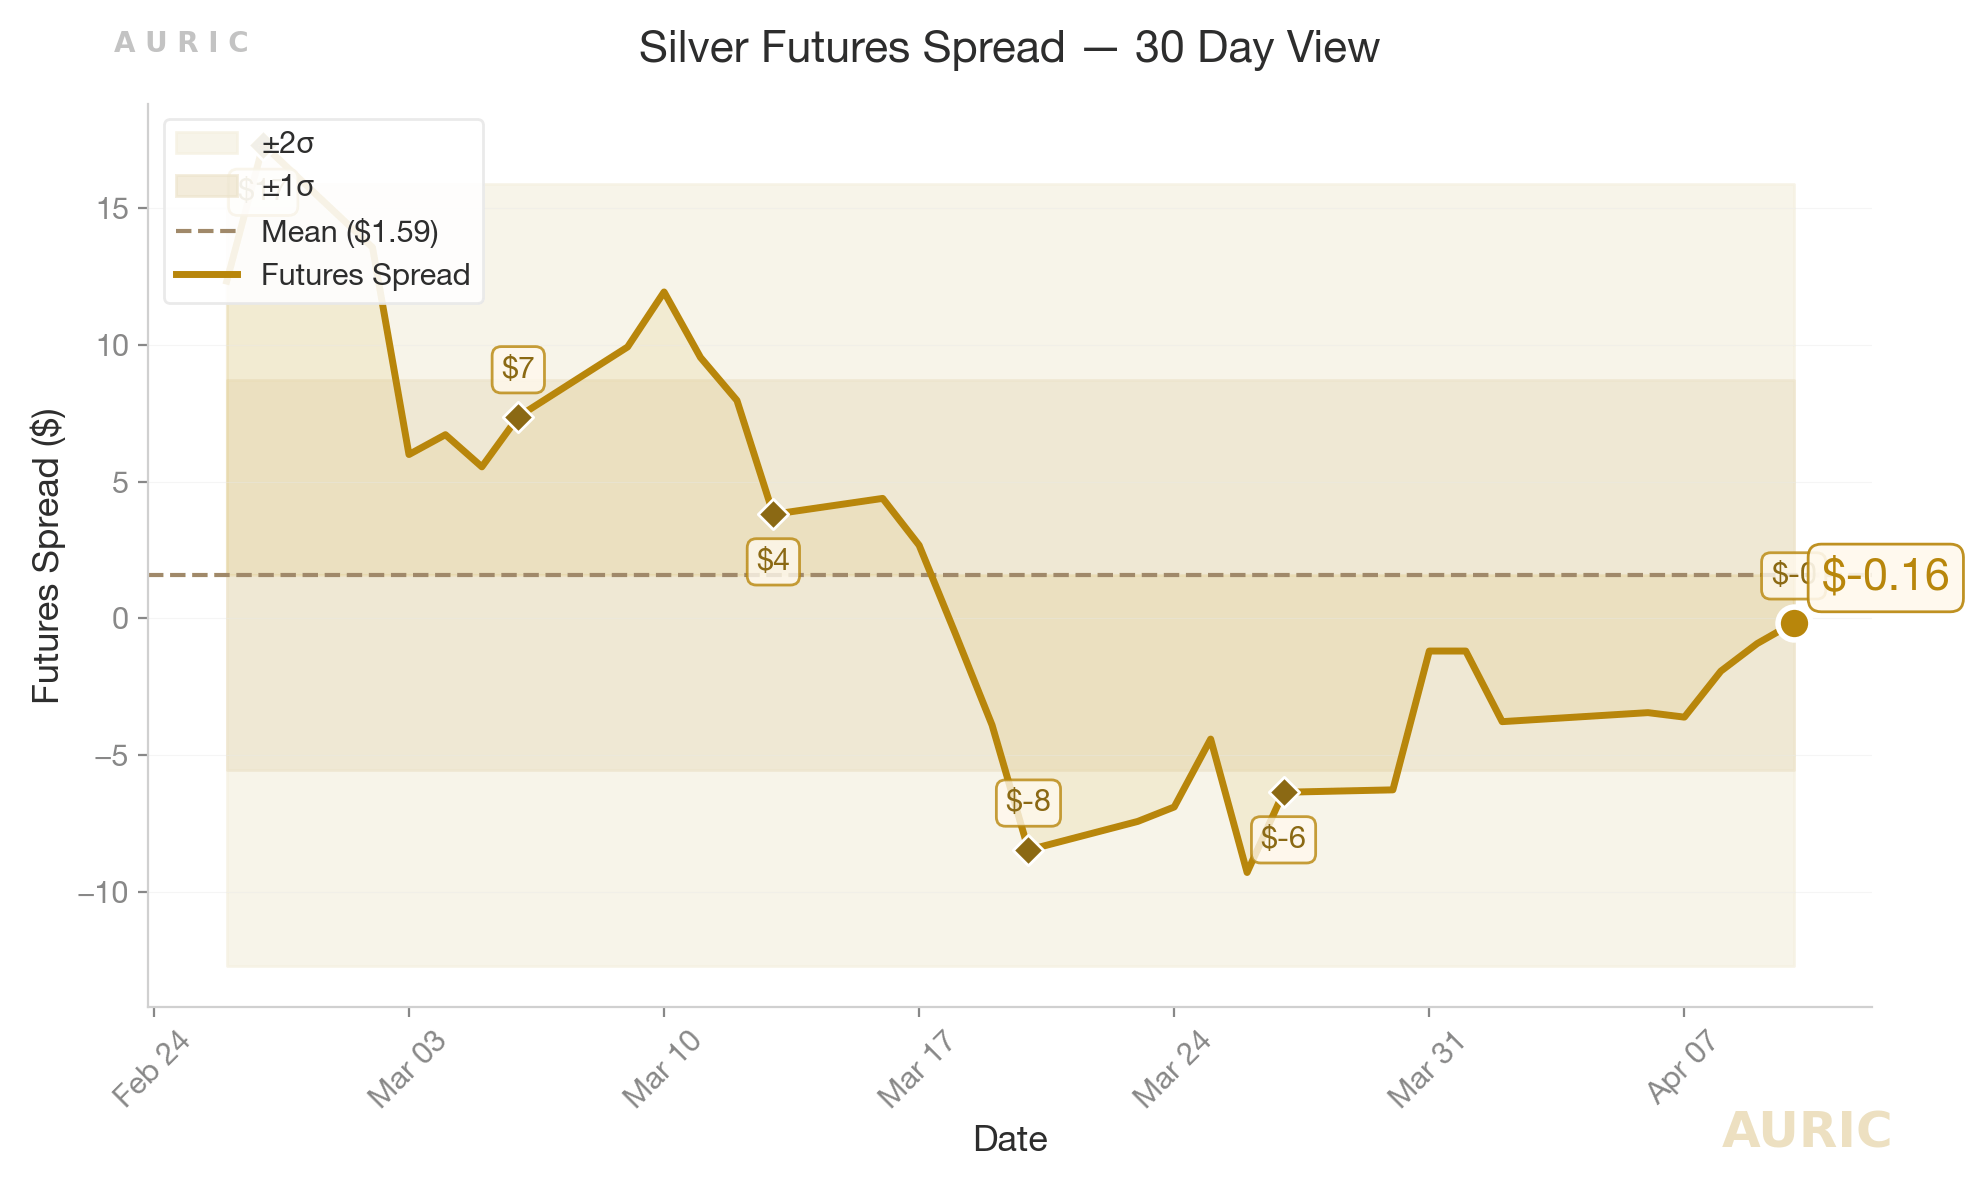Click the $7 annotation box
1980x1188 pixels.
point(518,368)
